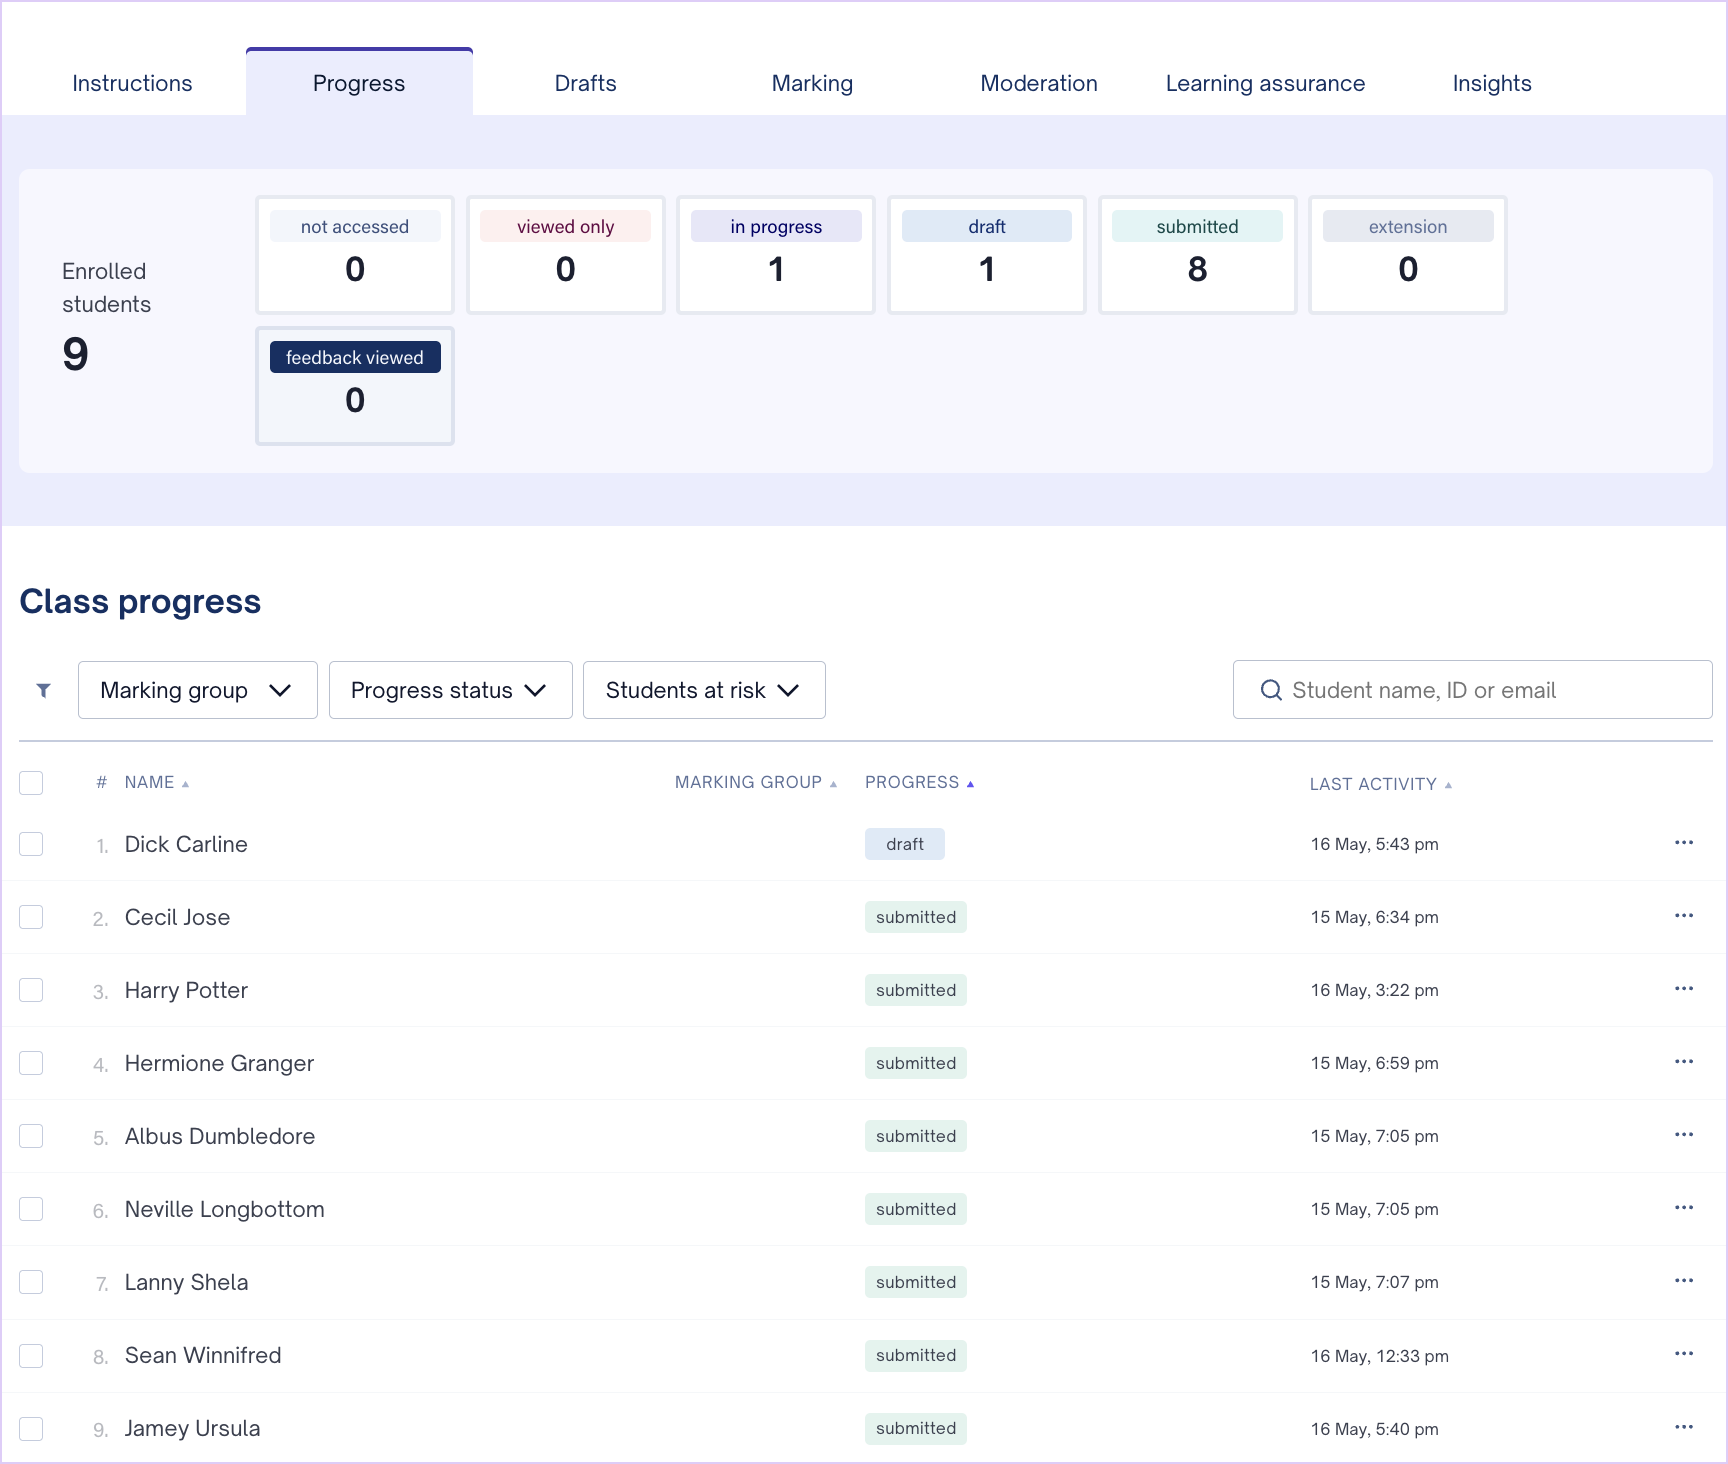Image resolution: width=1728 pixels, height=1464 pixels.
Task: Click the submitted count summary card
Action: [1197, 255]
